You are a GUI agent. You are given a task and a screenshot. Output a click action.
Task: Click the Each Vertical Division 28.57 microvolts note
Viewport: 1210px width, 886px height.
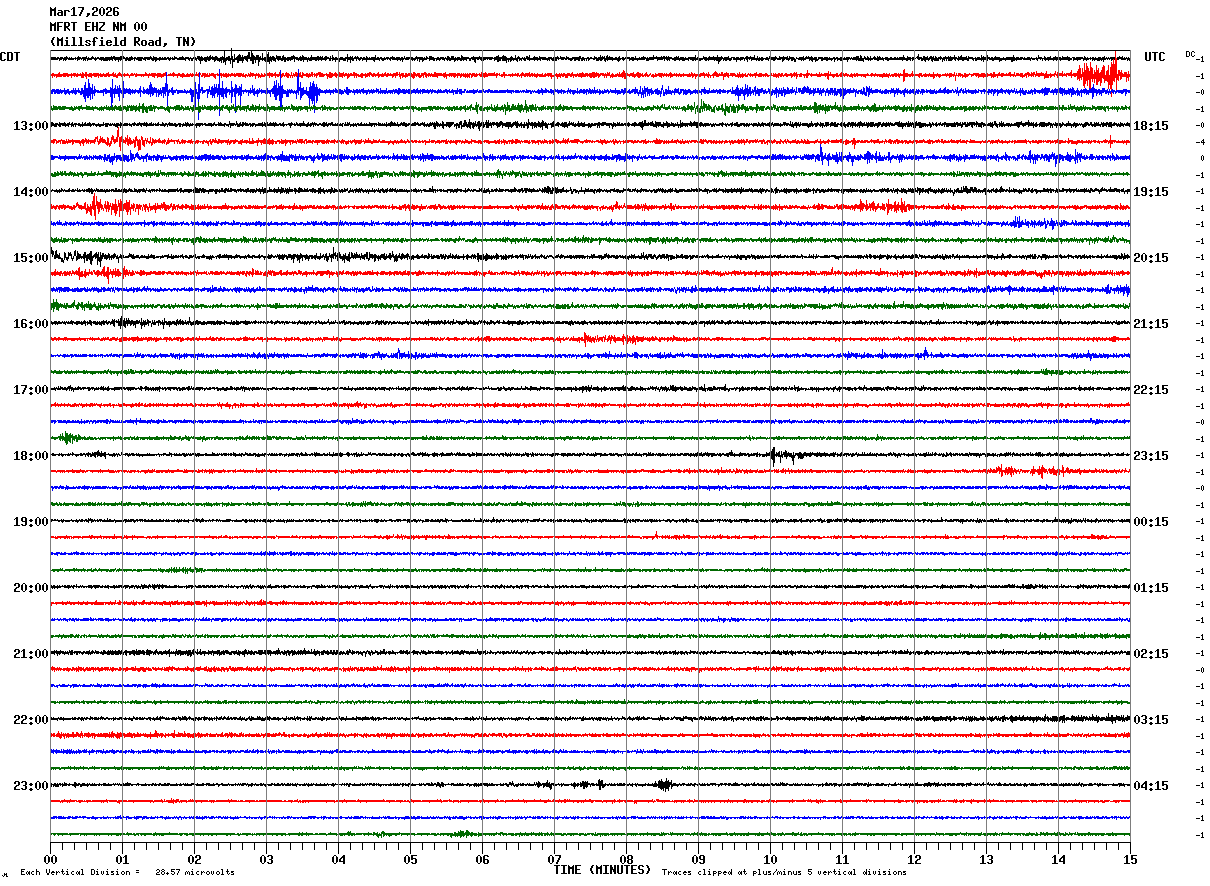pos(127,873)
